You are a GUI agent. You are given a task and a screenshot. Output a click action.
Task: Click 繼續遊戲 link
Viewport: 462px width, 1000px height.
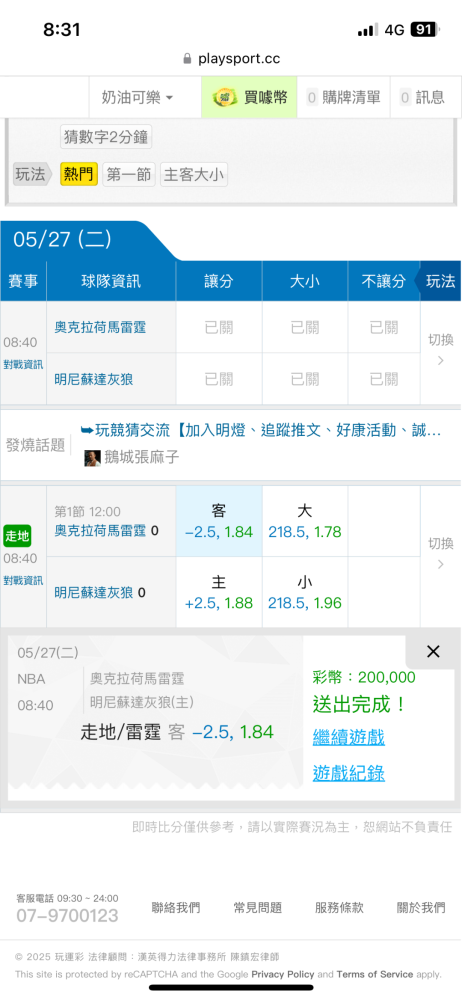(x=348, y=738)
